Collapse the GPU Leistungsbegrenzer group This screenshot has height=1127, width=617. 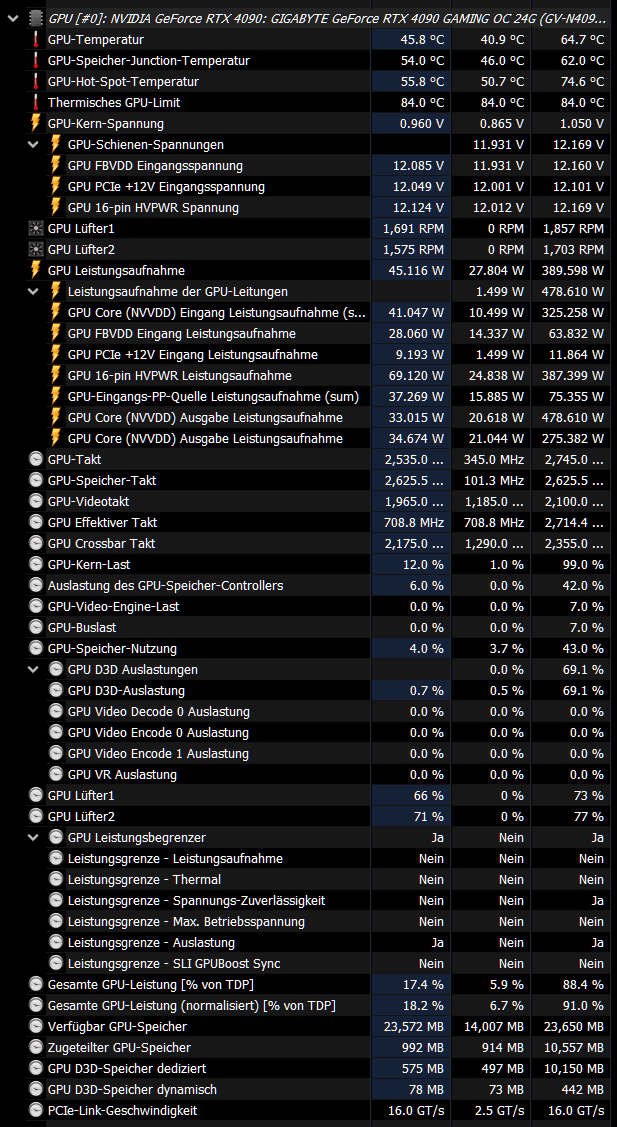click(x=33, y=837)
